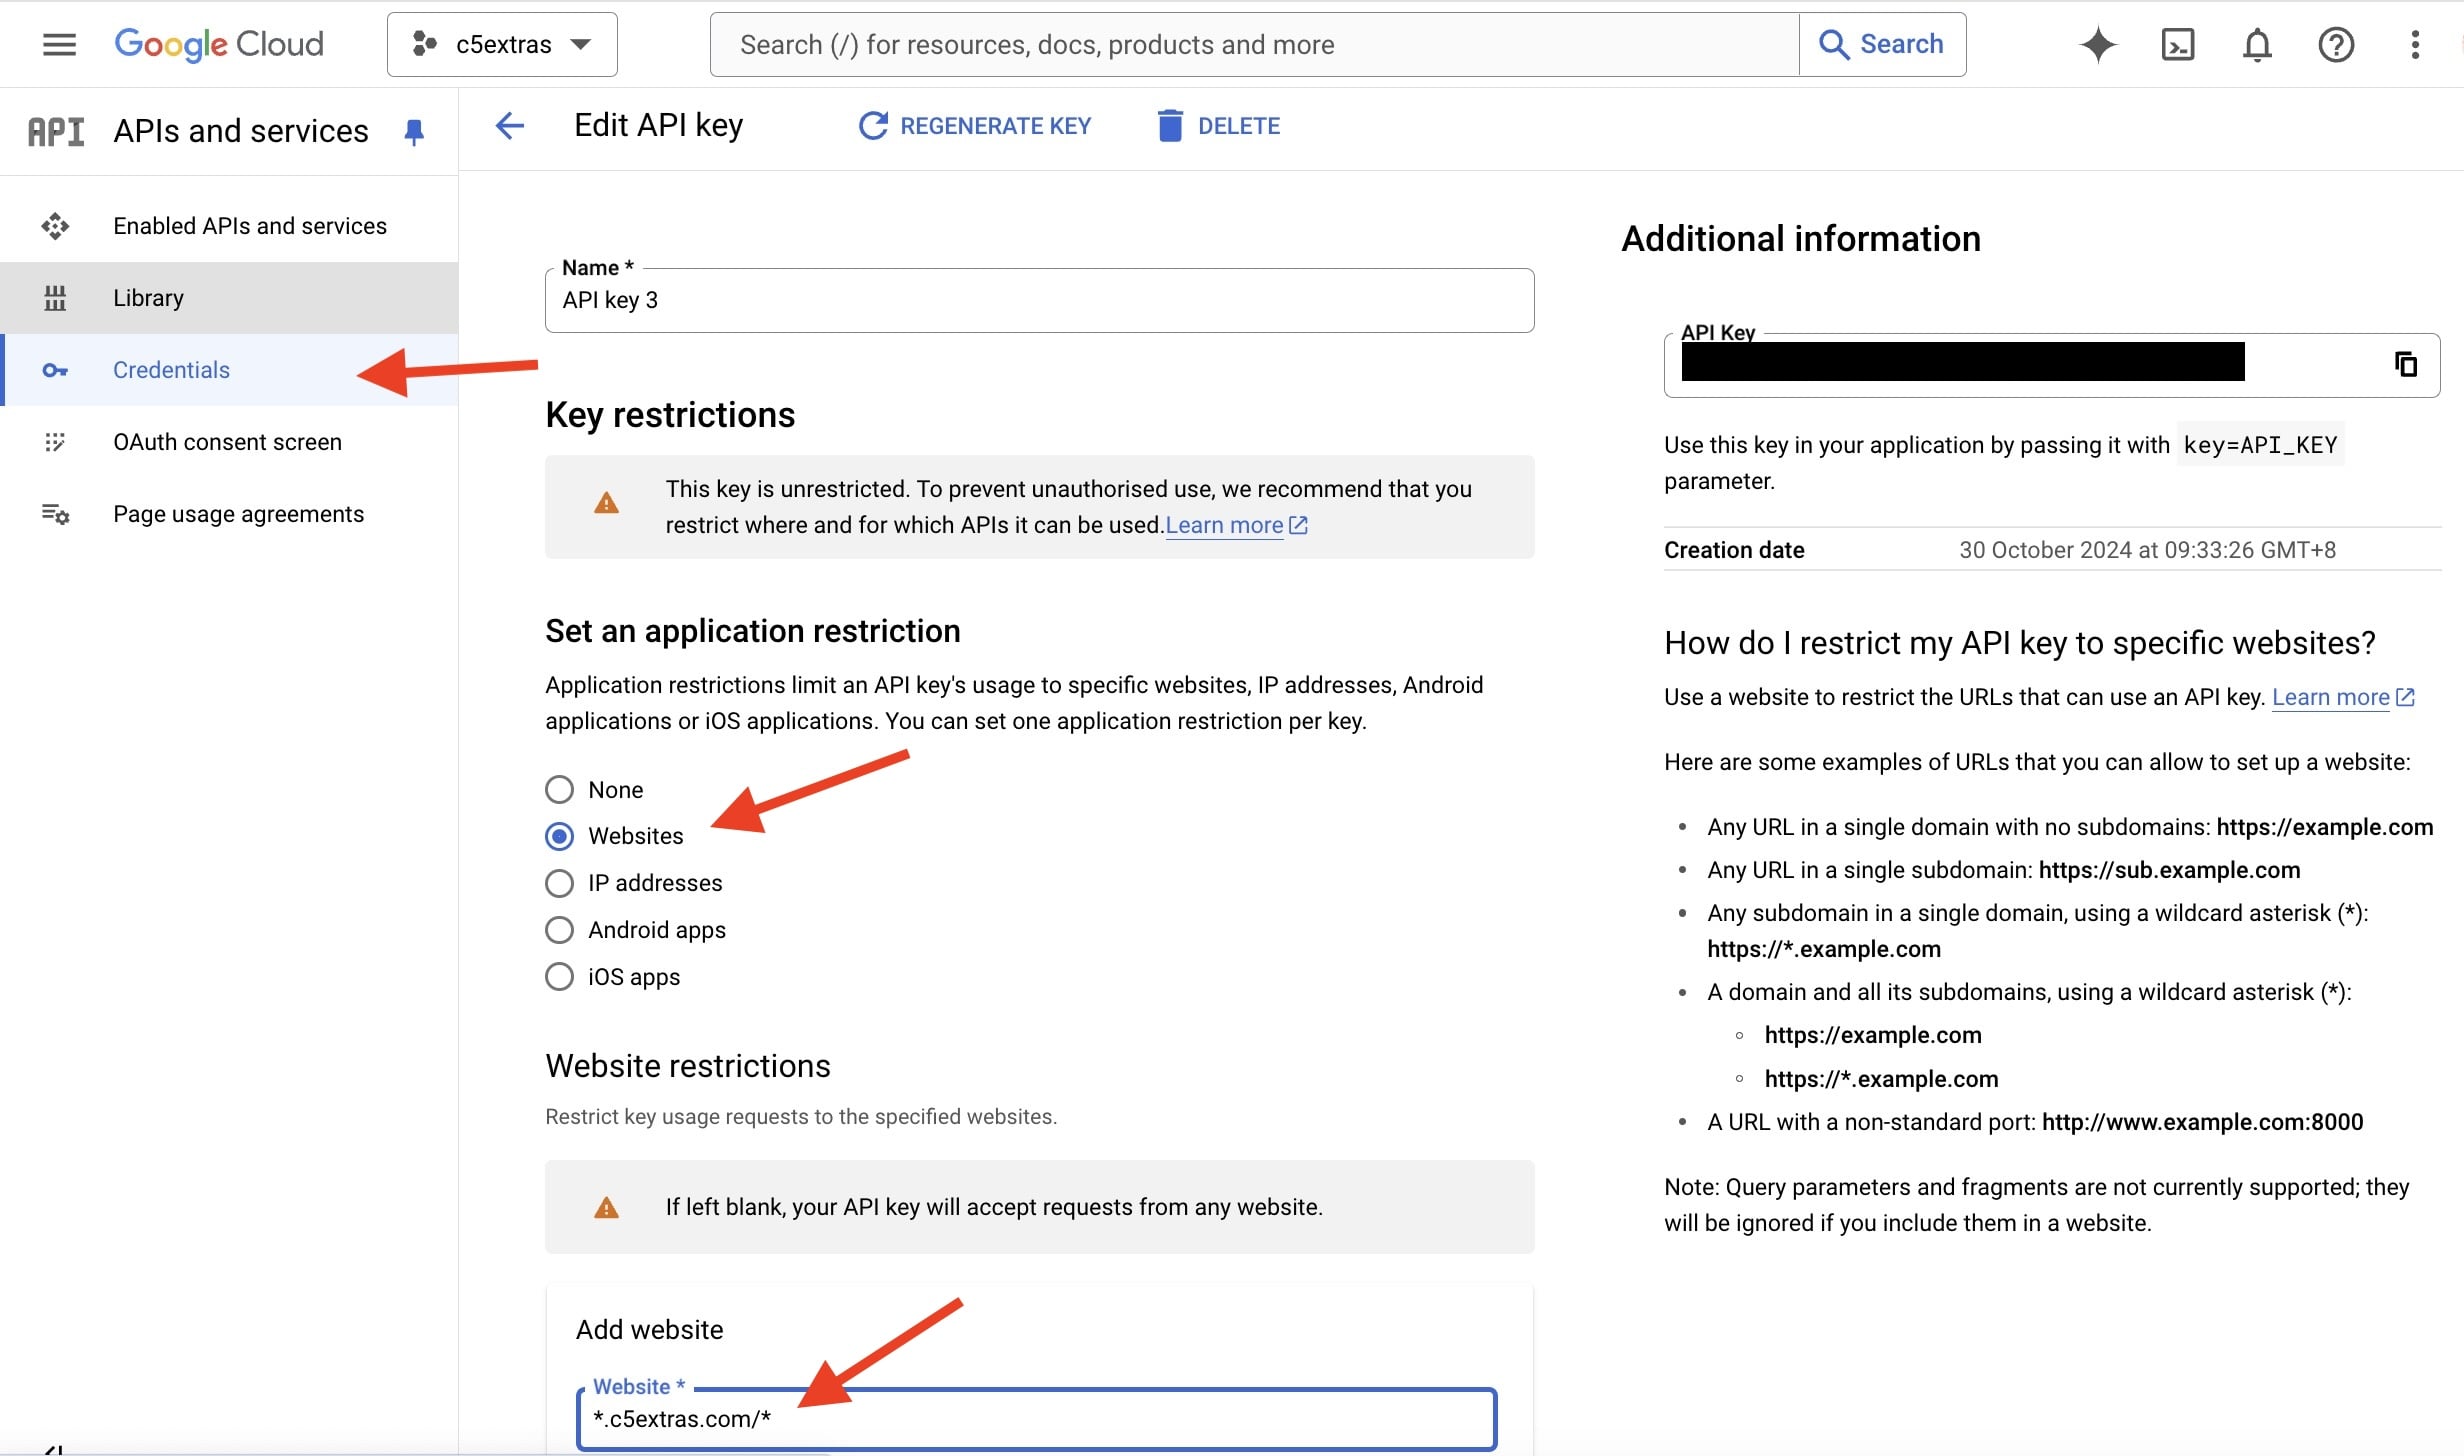Click the Name field containing API key 3
Viewport: 2464px width, 1456px height.
1037,300
